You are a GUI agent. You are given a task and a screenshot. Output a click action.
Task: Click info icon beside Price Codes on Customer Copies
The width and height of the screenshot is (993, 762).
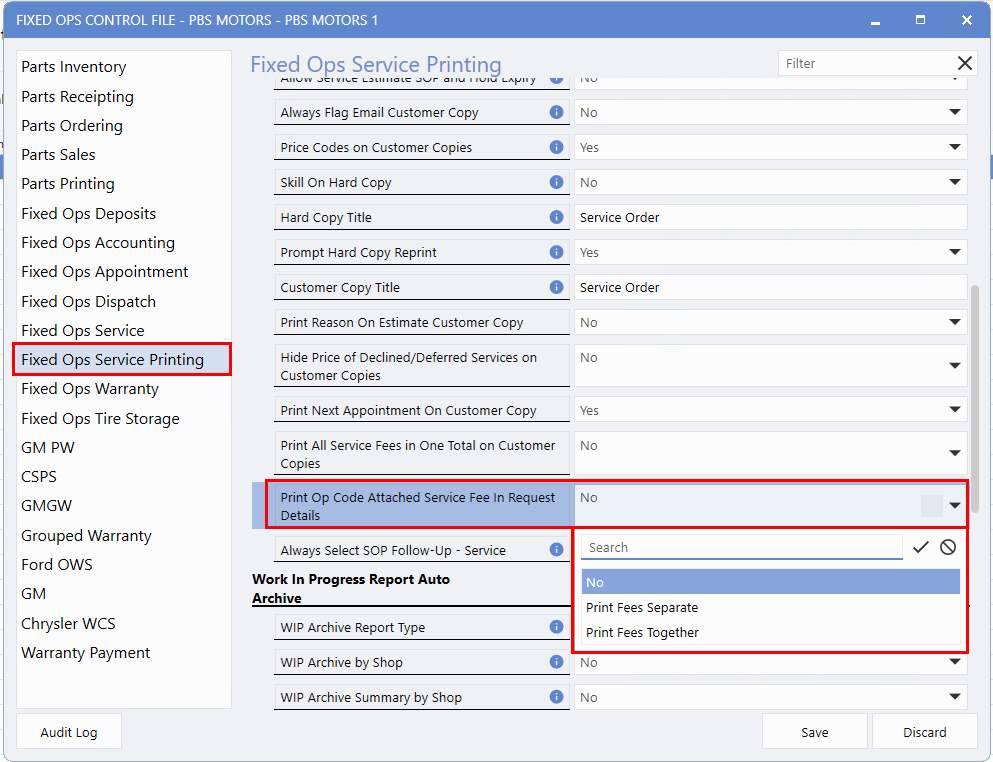point(557,147)
